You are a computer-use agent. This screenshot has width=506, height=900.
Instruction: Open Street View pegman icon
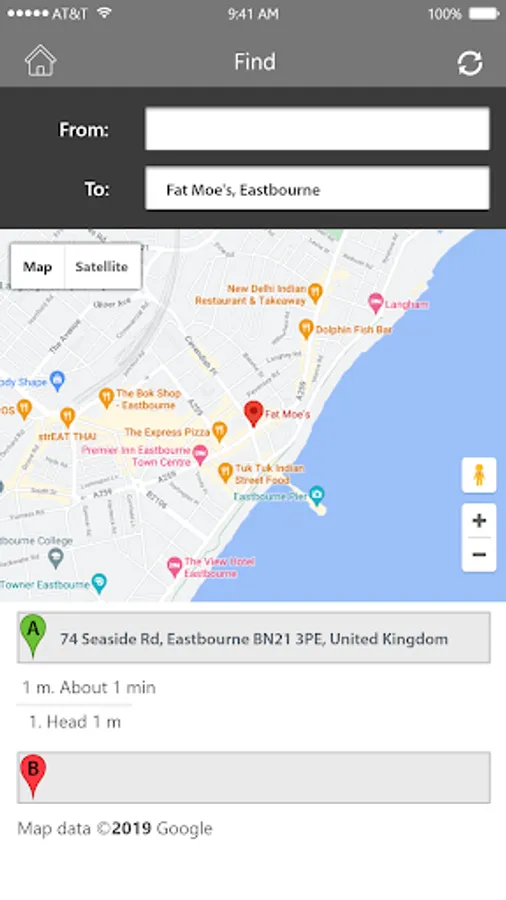pos(479,475)
